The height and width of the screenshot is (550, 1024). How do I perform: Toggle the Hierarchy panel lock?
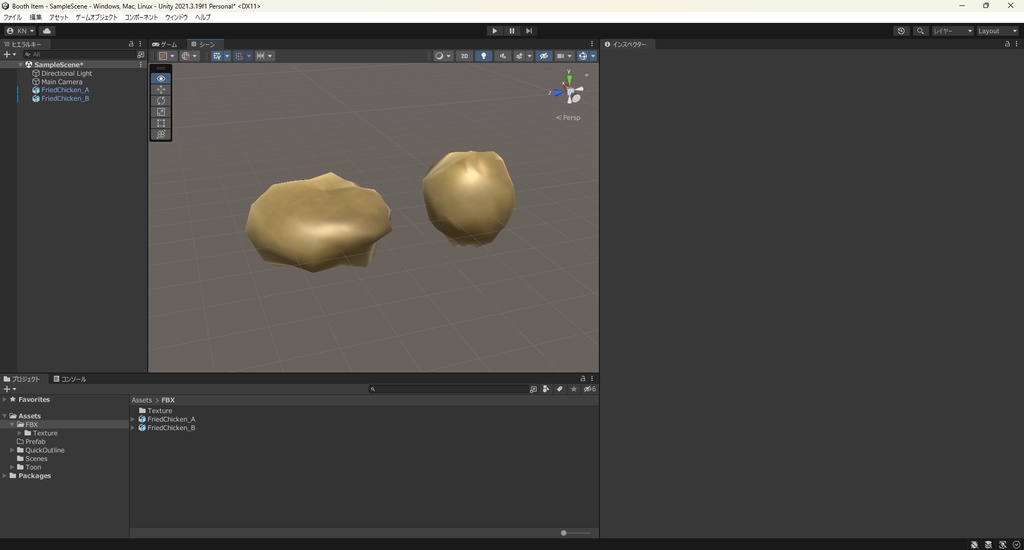[131, 44]
